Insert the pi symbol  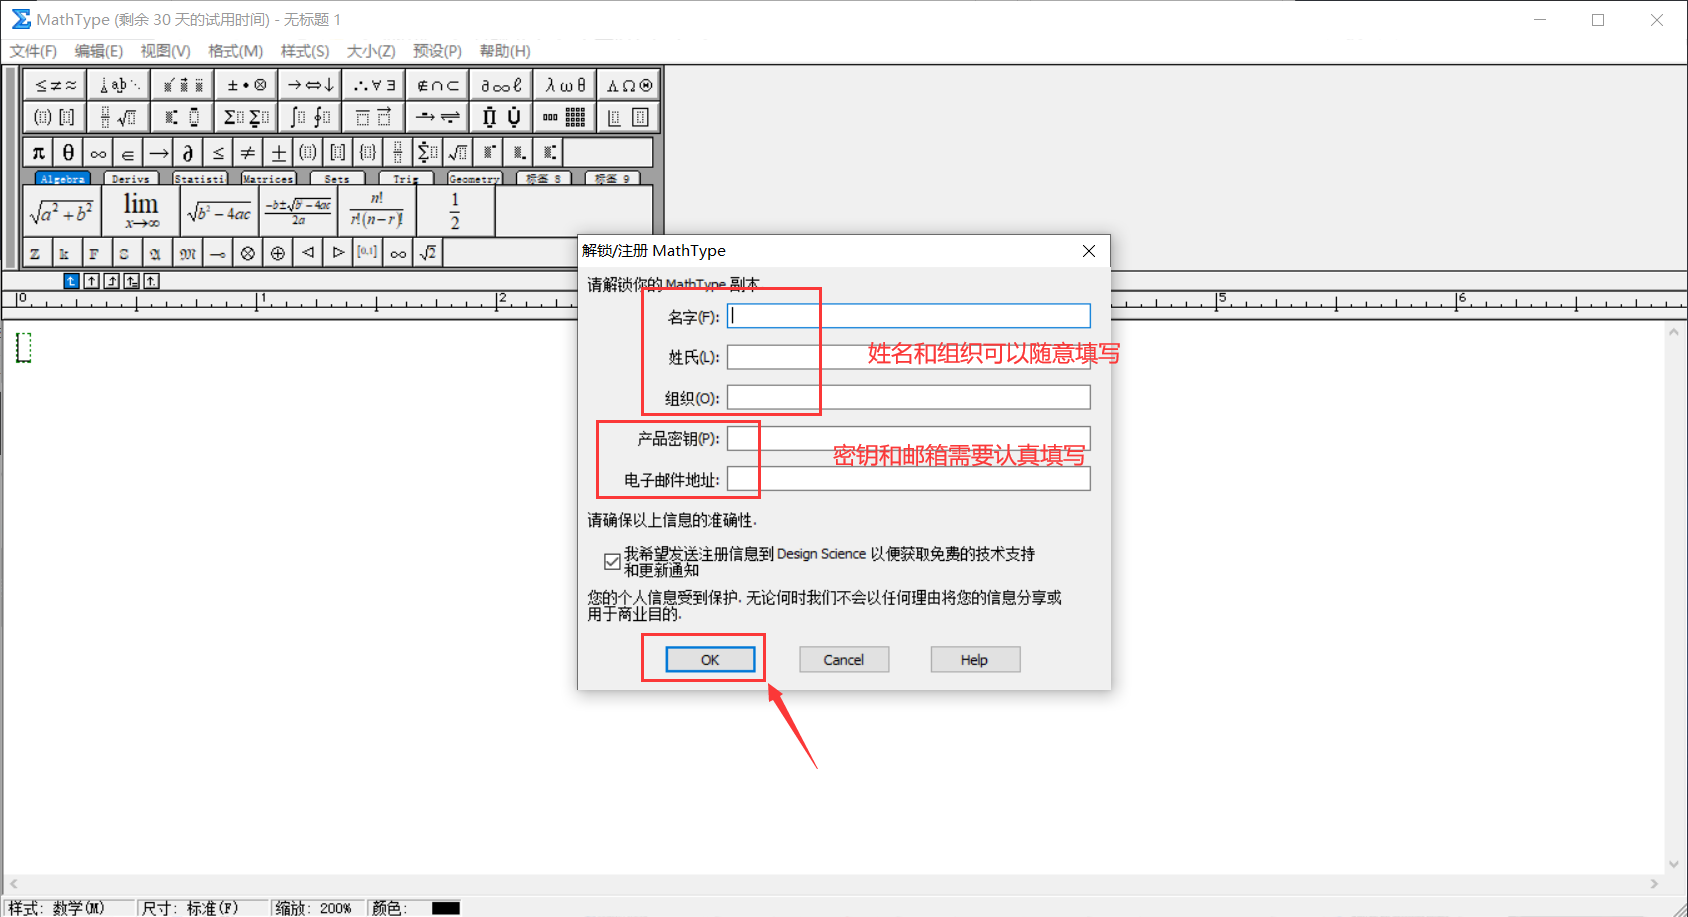[x=38, y=153]
